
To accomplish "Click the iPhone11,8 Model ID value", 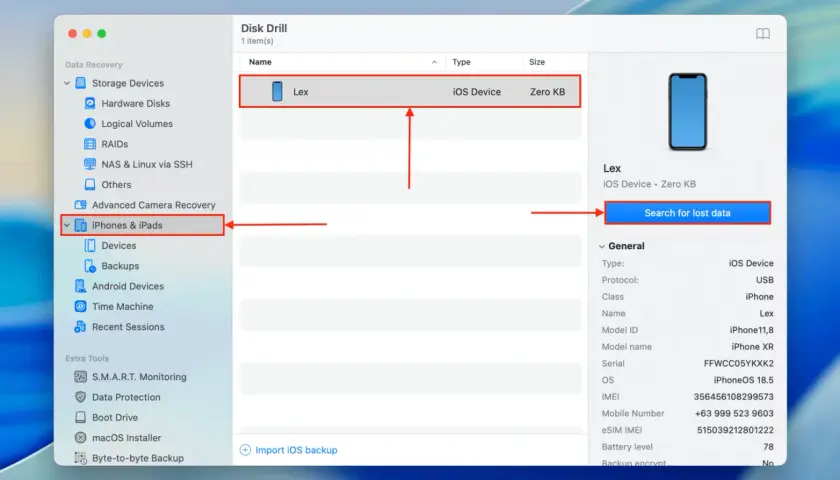I will point(752,331).
